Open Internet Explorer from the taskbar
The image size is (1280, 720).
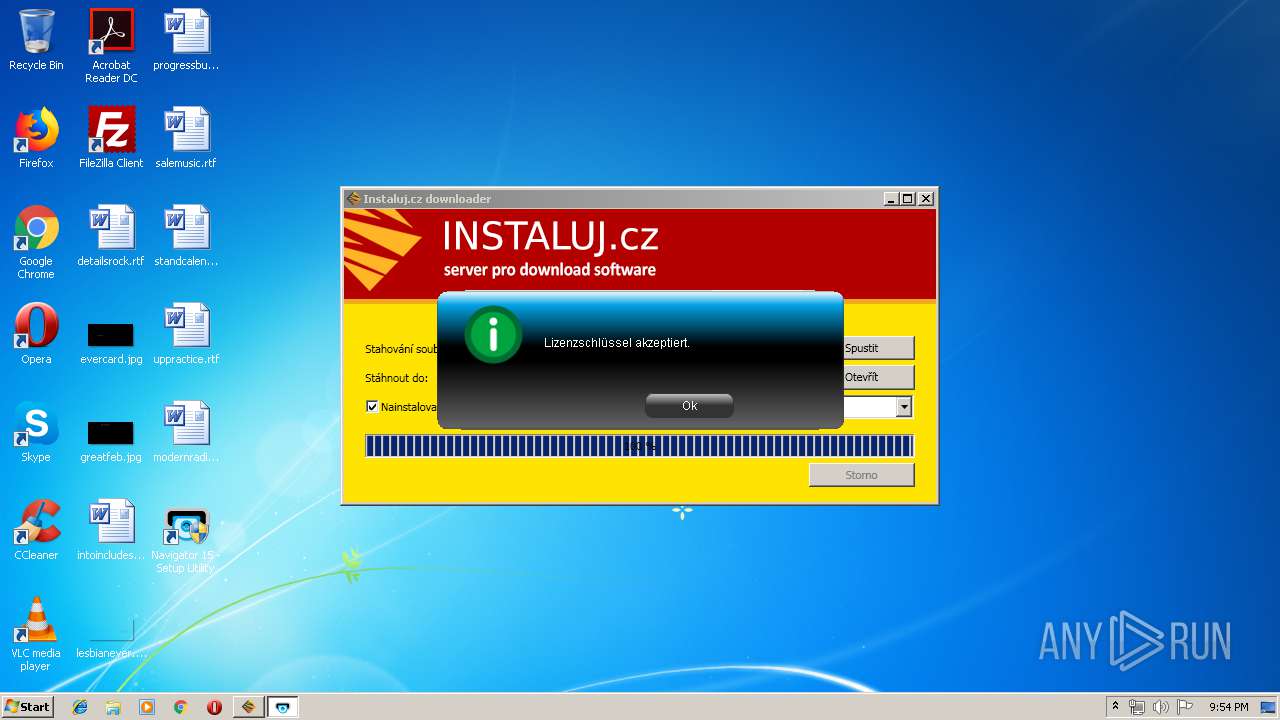(x=80, y=707)
